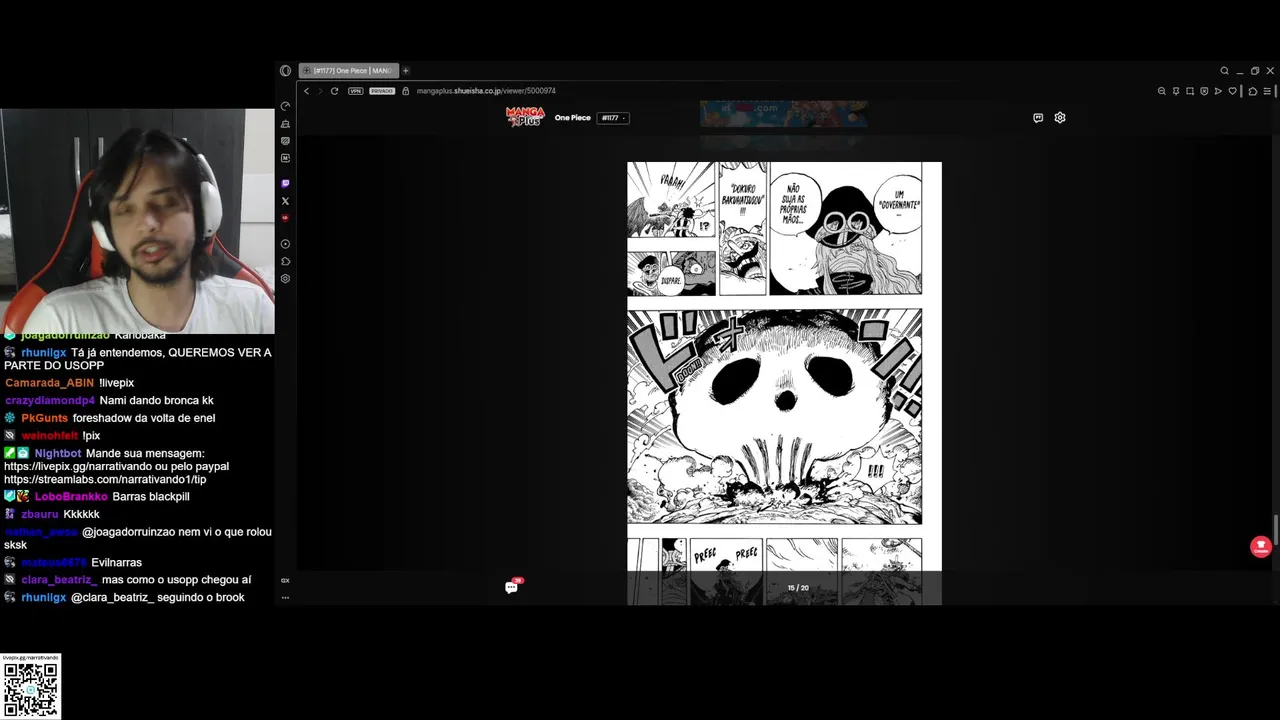Open a new browser tab
This screenshot has height=720, width=1280.
(406, 71)
